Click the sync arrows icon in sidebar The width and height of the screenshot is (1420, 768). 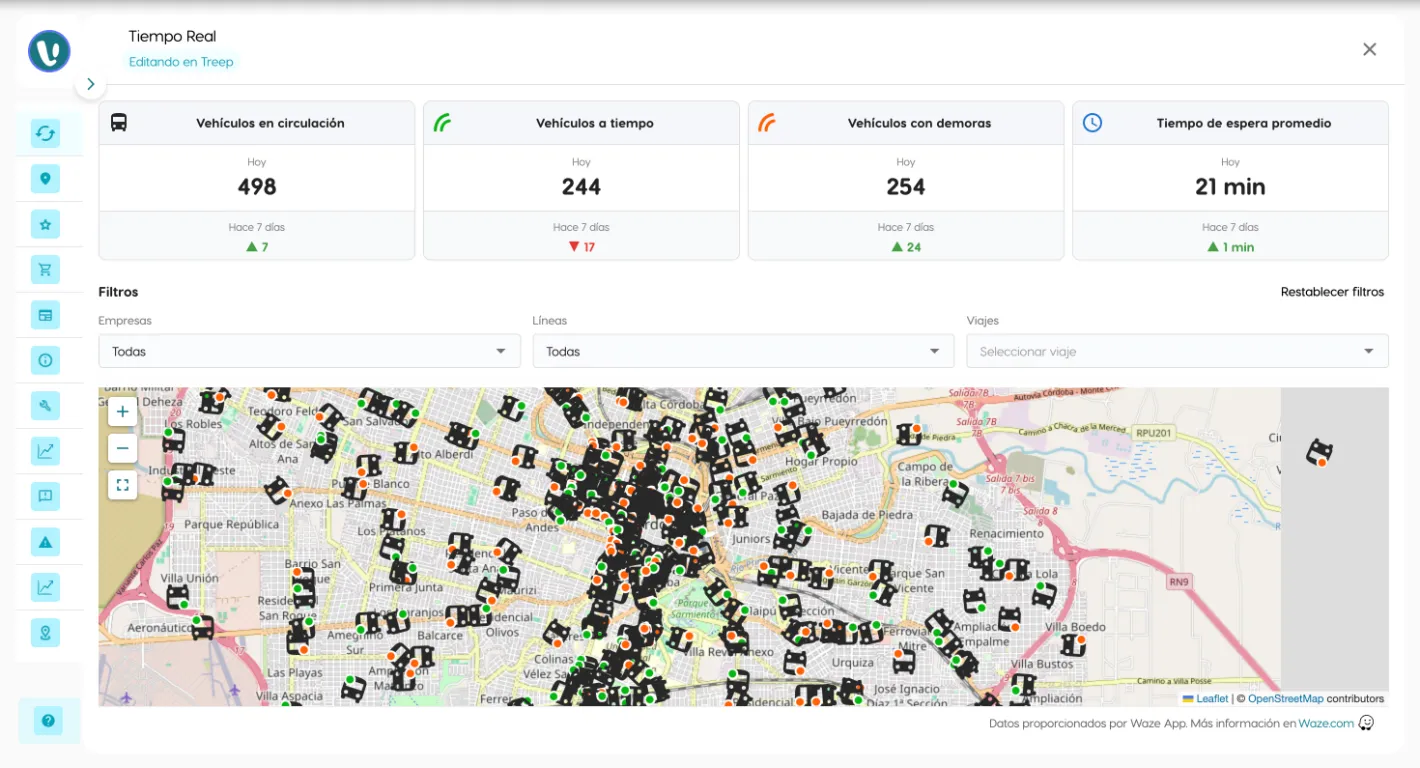[x=45, y=133]
